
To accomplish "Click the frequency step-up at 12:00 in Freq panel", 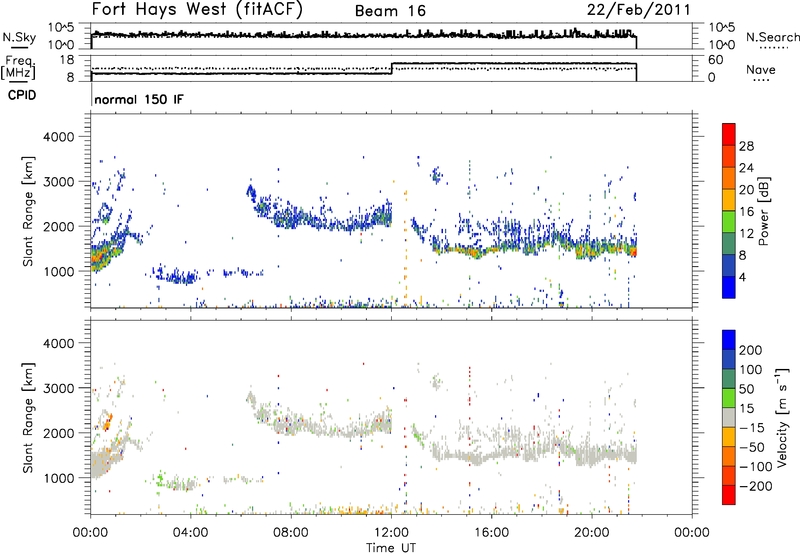I will tap(391, 69).
